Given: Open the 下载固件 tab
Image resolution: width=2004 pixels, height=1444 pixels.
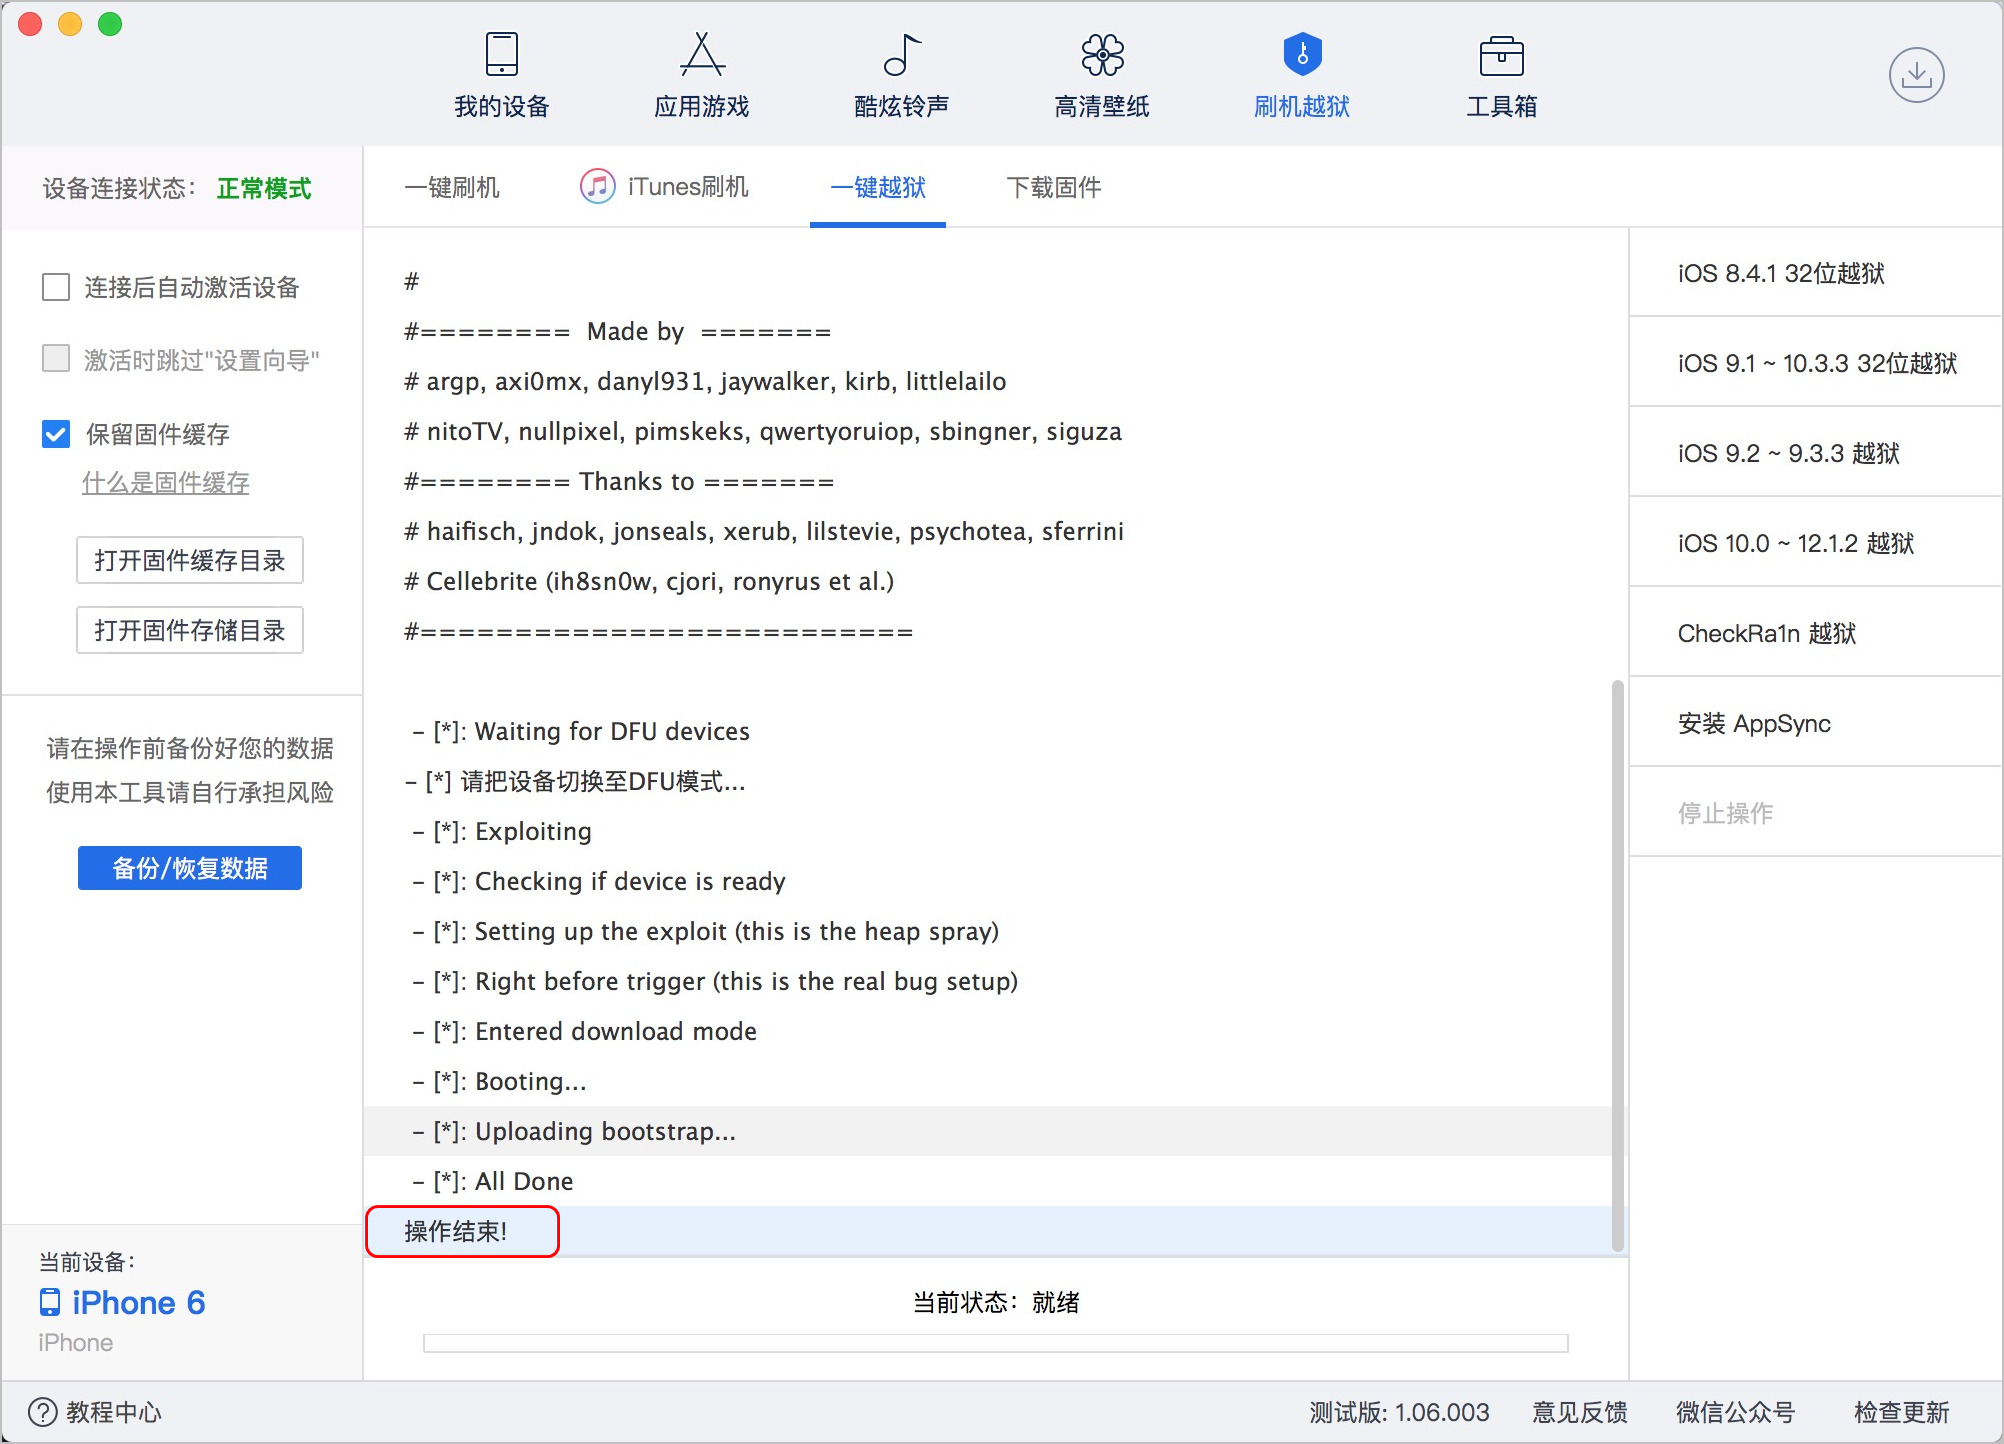Looking at the screenshot, I should point(1053,187).
